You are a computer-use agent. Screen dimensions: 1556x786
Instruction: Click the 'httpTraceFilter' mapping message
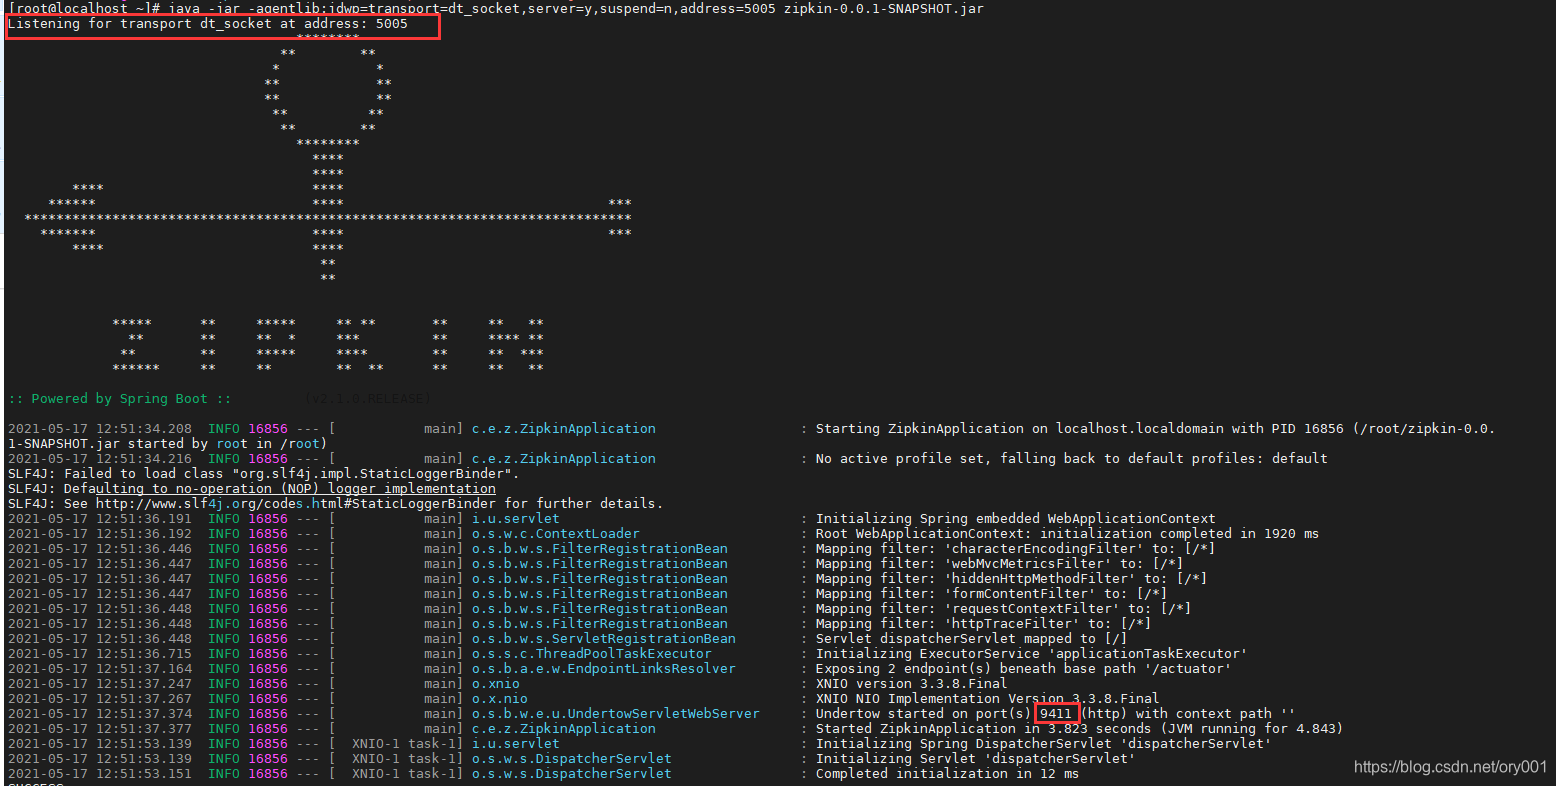click(984, 623)
